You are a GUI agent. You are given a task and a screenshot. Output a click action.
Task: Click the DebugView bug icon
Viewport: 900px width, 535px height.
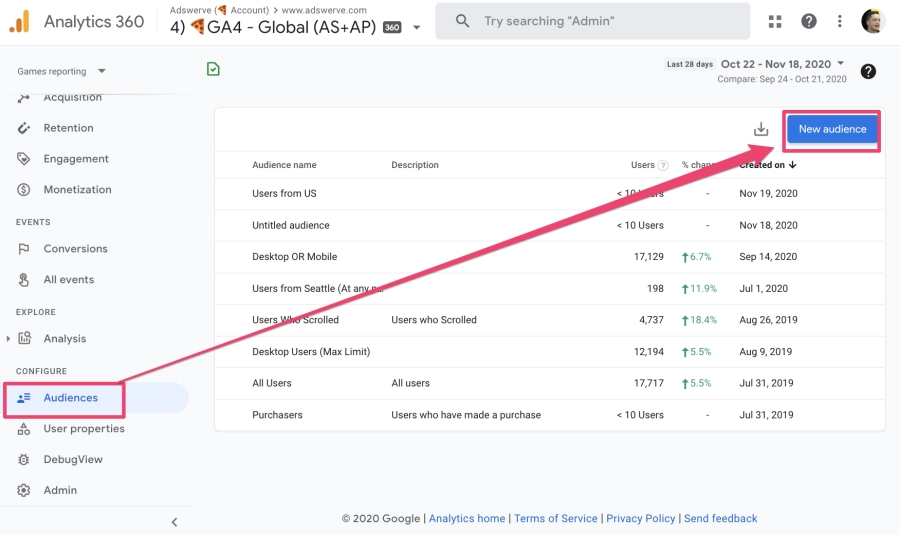click(24, 459)
